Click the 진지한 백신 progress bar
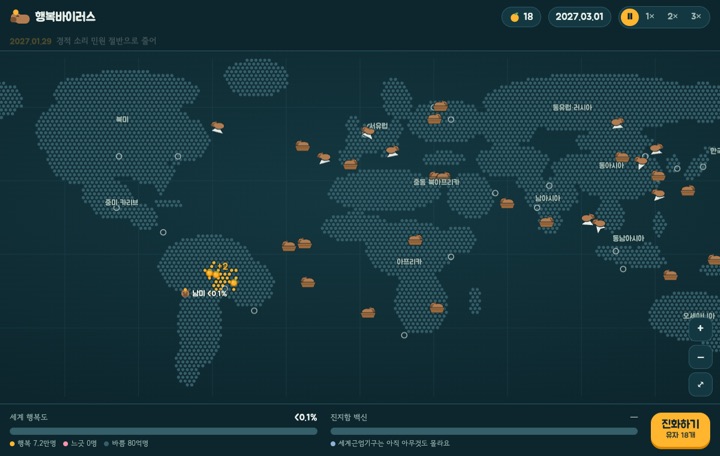This screenshot has width=720, height=456. [x=484, y=431]
